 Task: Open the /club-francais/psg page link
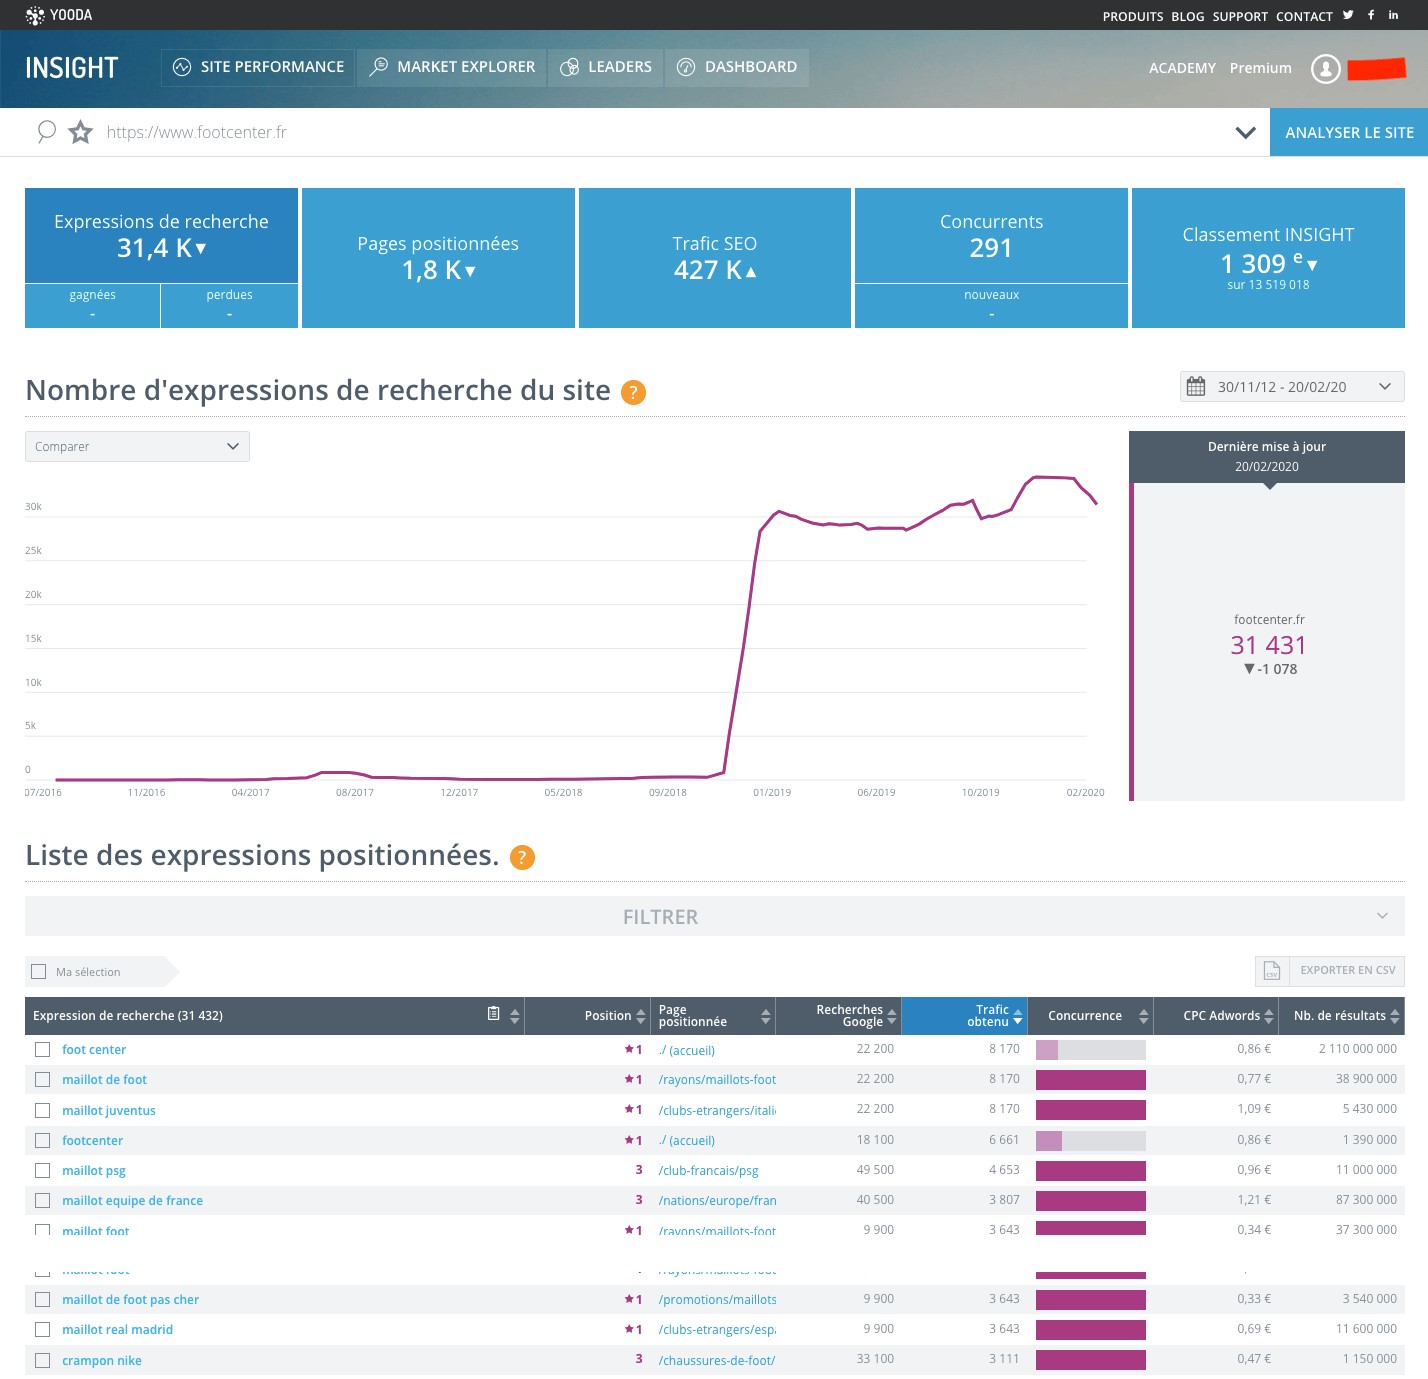(x=709, y=1171)
